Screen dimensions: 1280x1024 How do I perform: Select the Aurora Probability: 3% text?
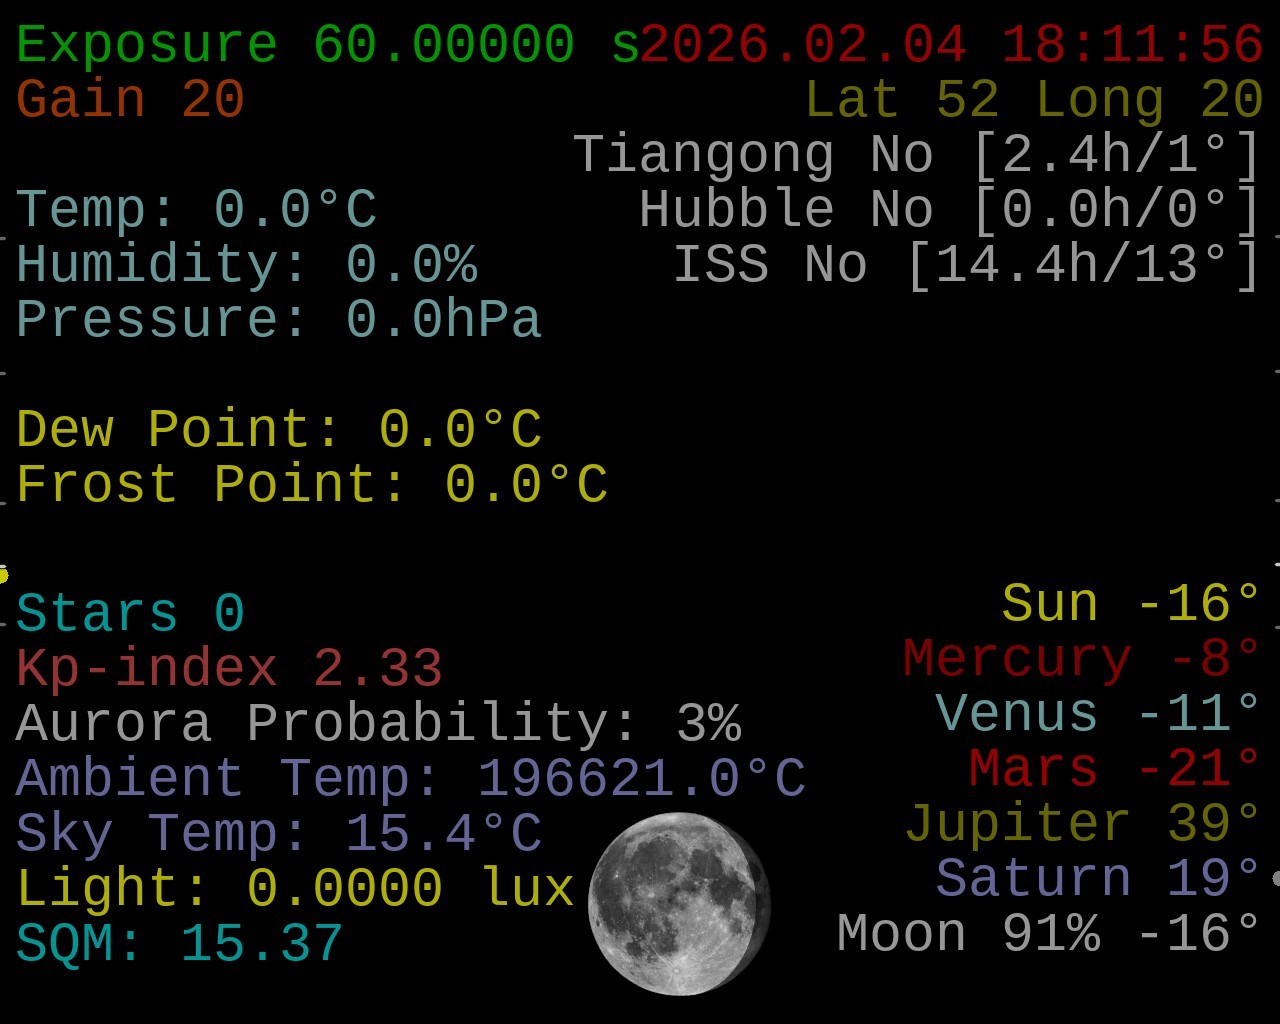[378, 723]
